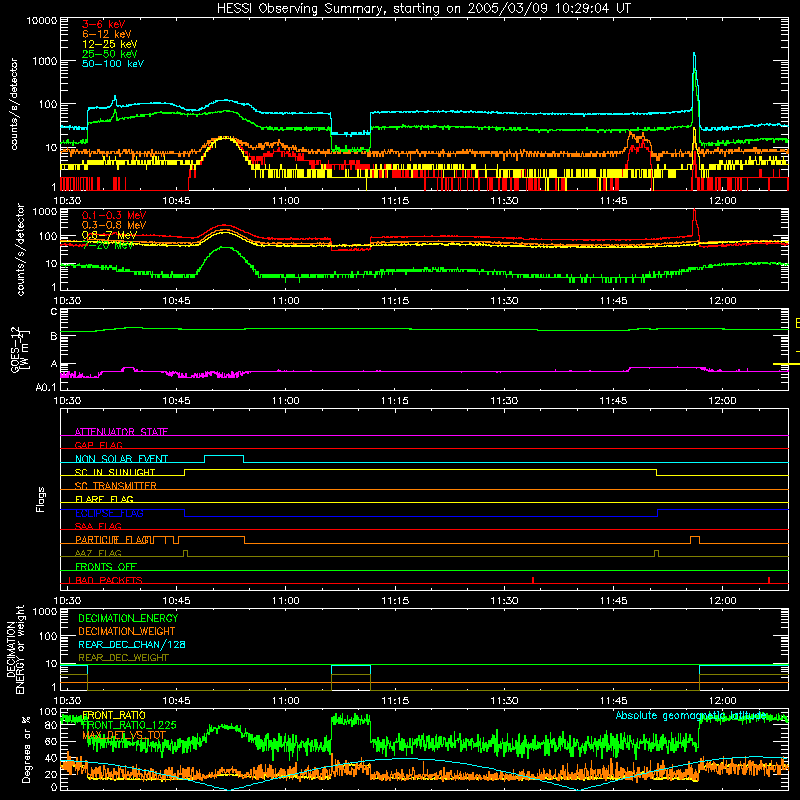
Task: Select the 50-100 keV legend label
Action: tap(113, 64)
